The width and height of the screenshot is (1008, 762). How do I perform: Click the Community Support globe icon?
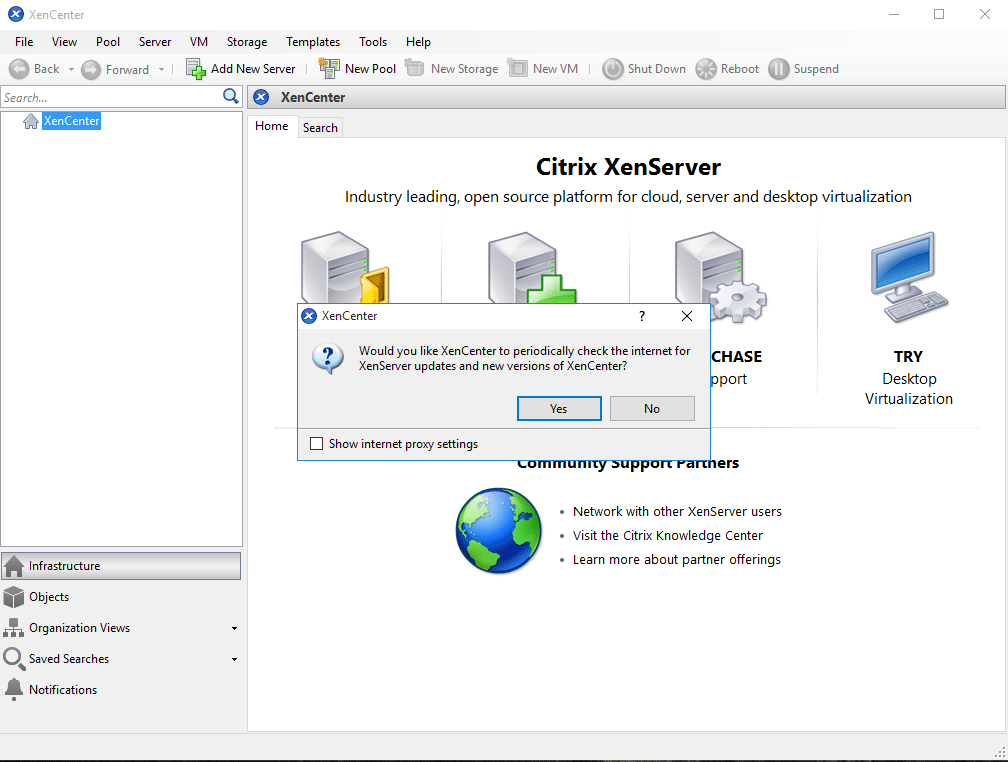pyautogui.click(x=499, y=531)
